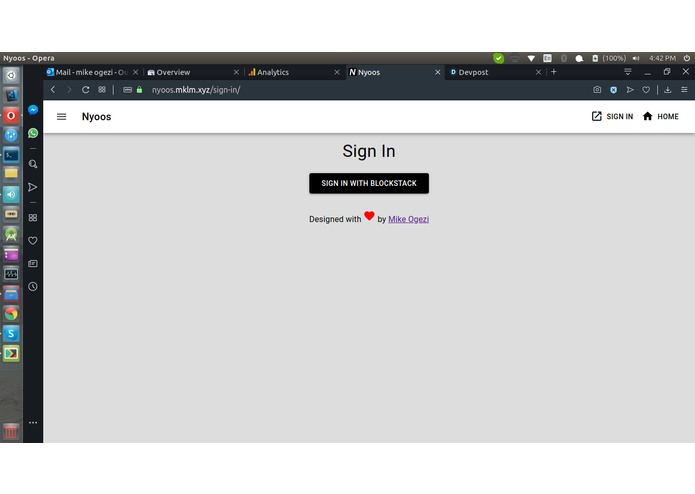Take a snapshot with camera icon
Image resolution: width=695 pixels, height=494 pixels.
coord(597,90)
